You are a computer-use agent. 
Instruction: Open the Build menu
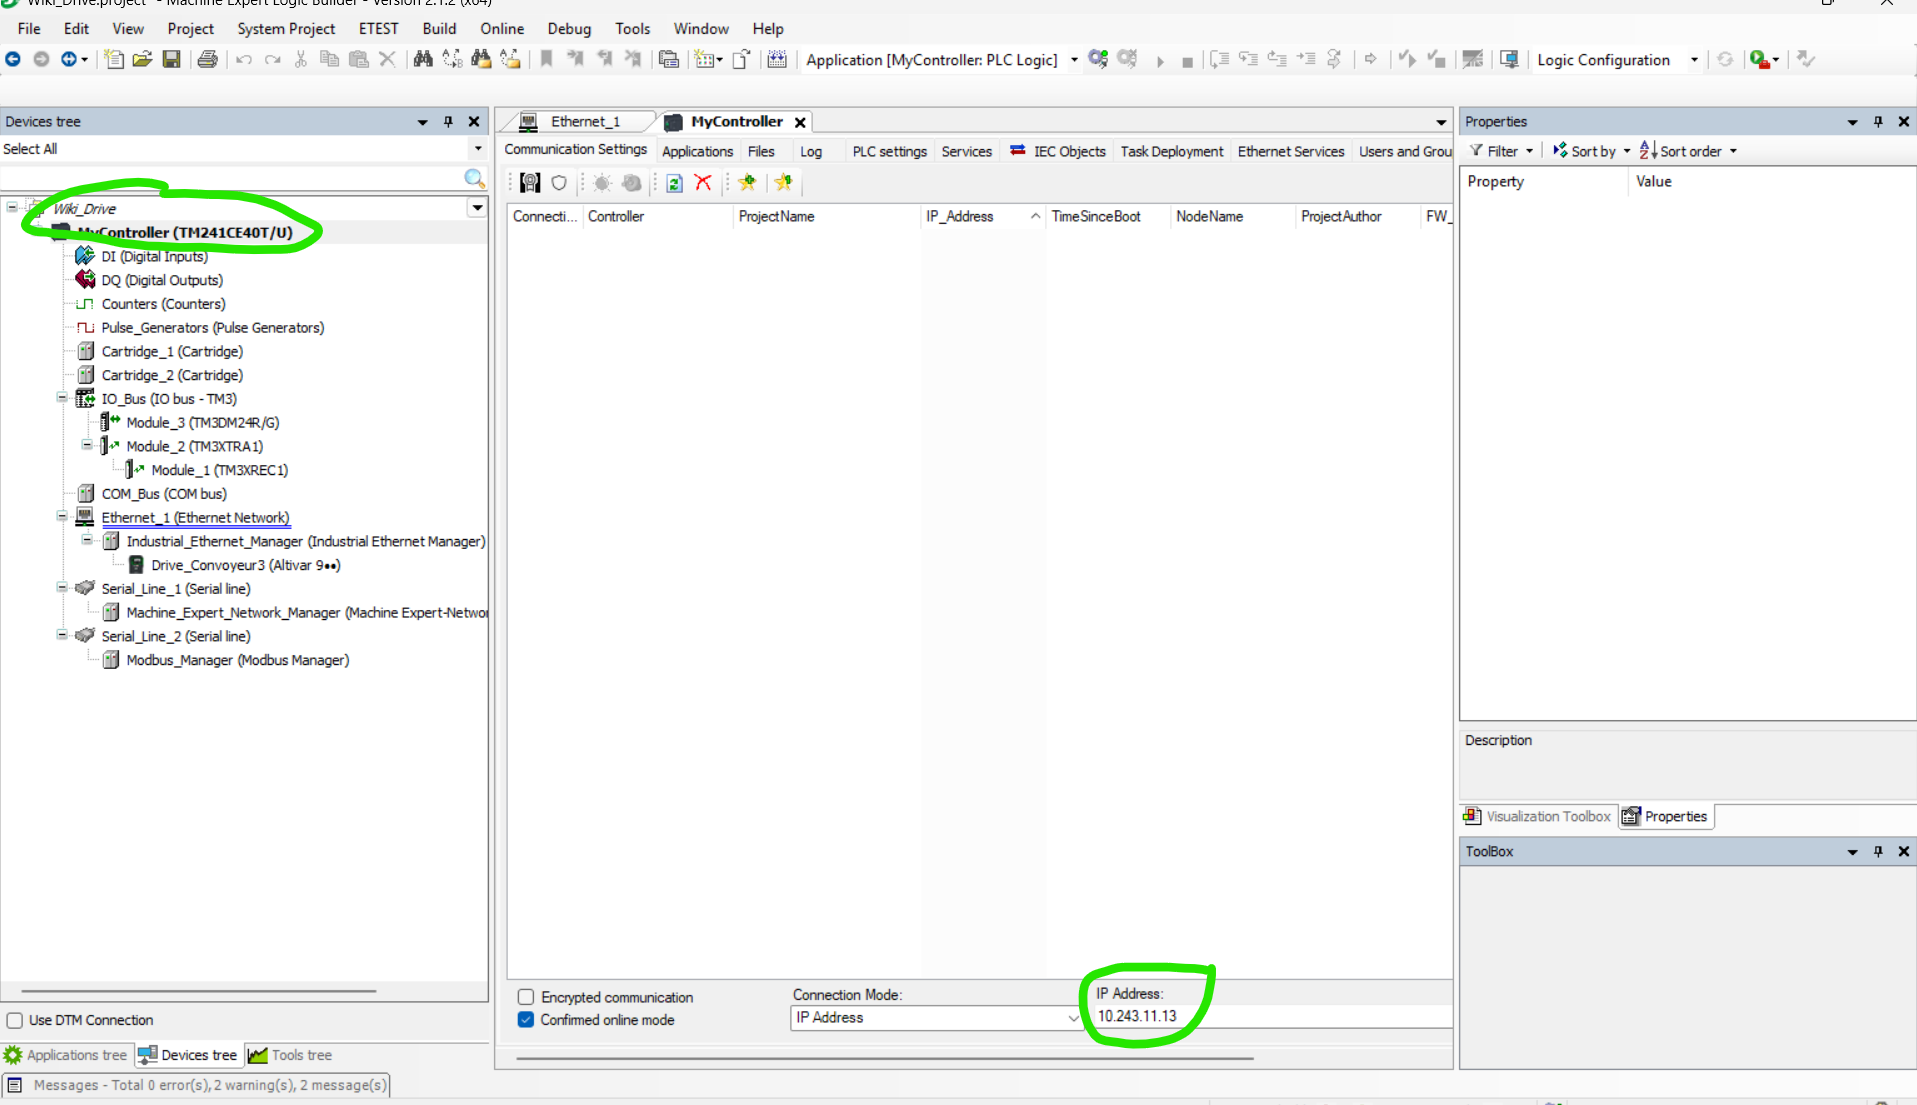click(x=438, y=29)
